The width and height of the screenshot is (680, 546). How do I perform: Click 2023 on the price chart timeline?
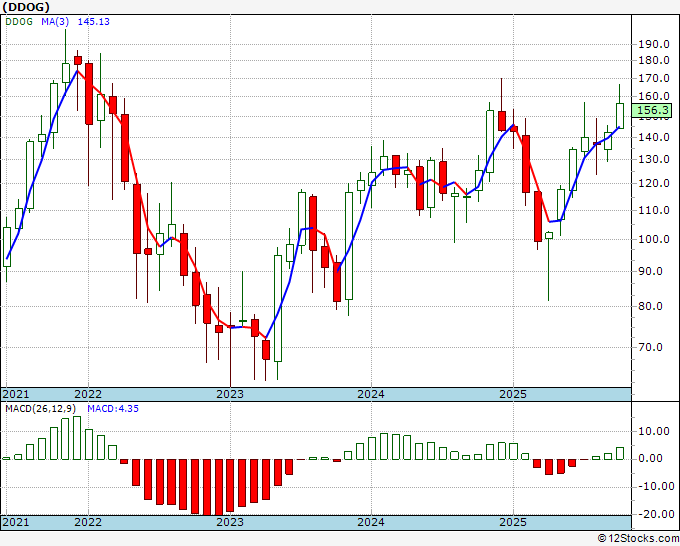click(230, 394)
